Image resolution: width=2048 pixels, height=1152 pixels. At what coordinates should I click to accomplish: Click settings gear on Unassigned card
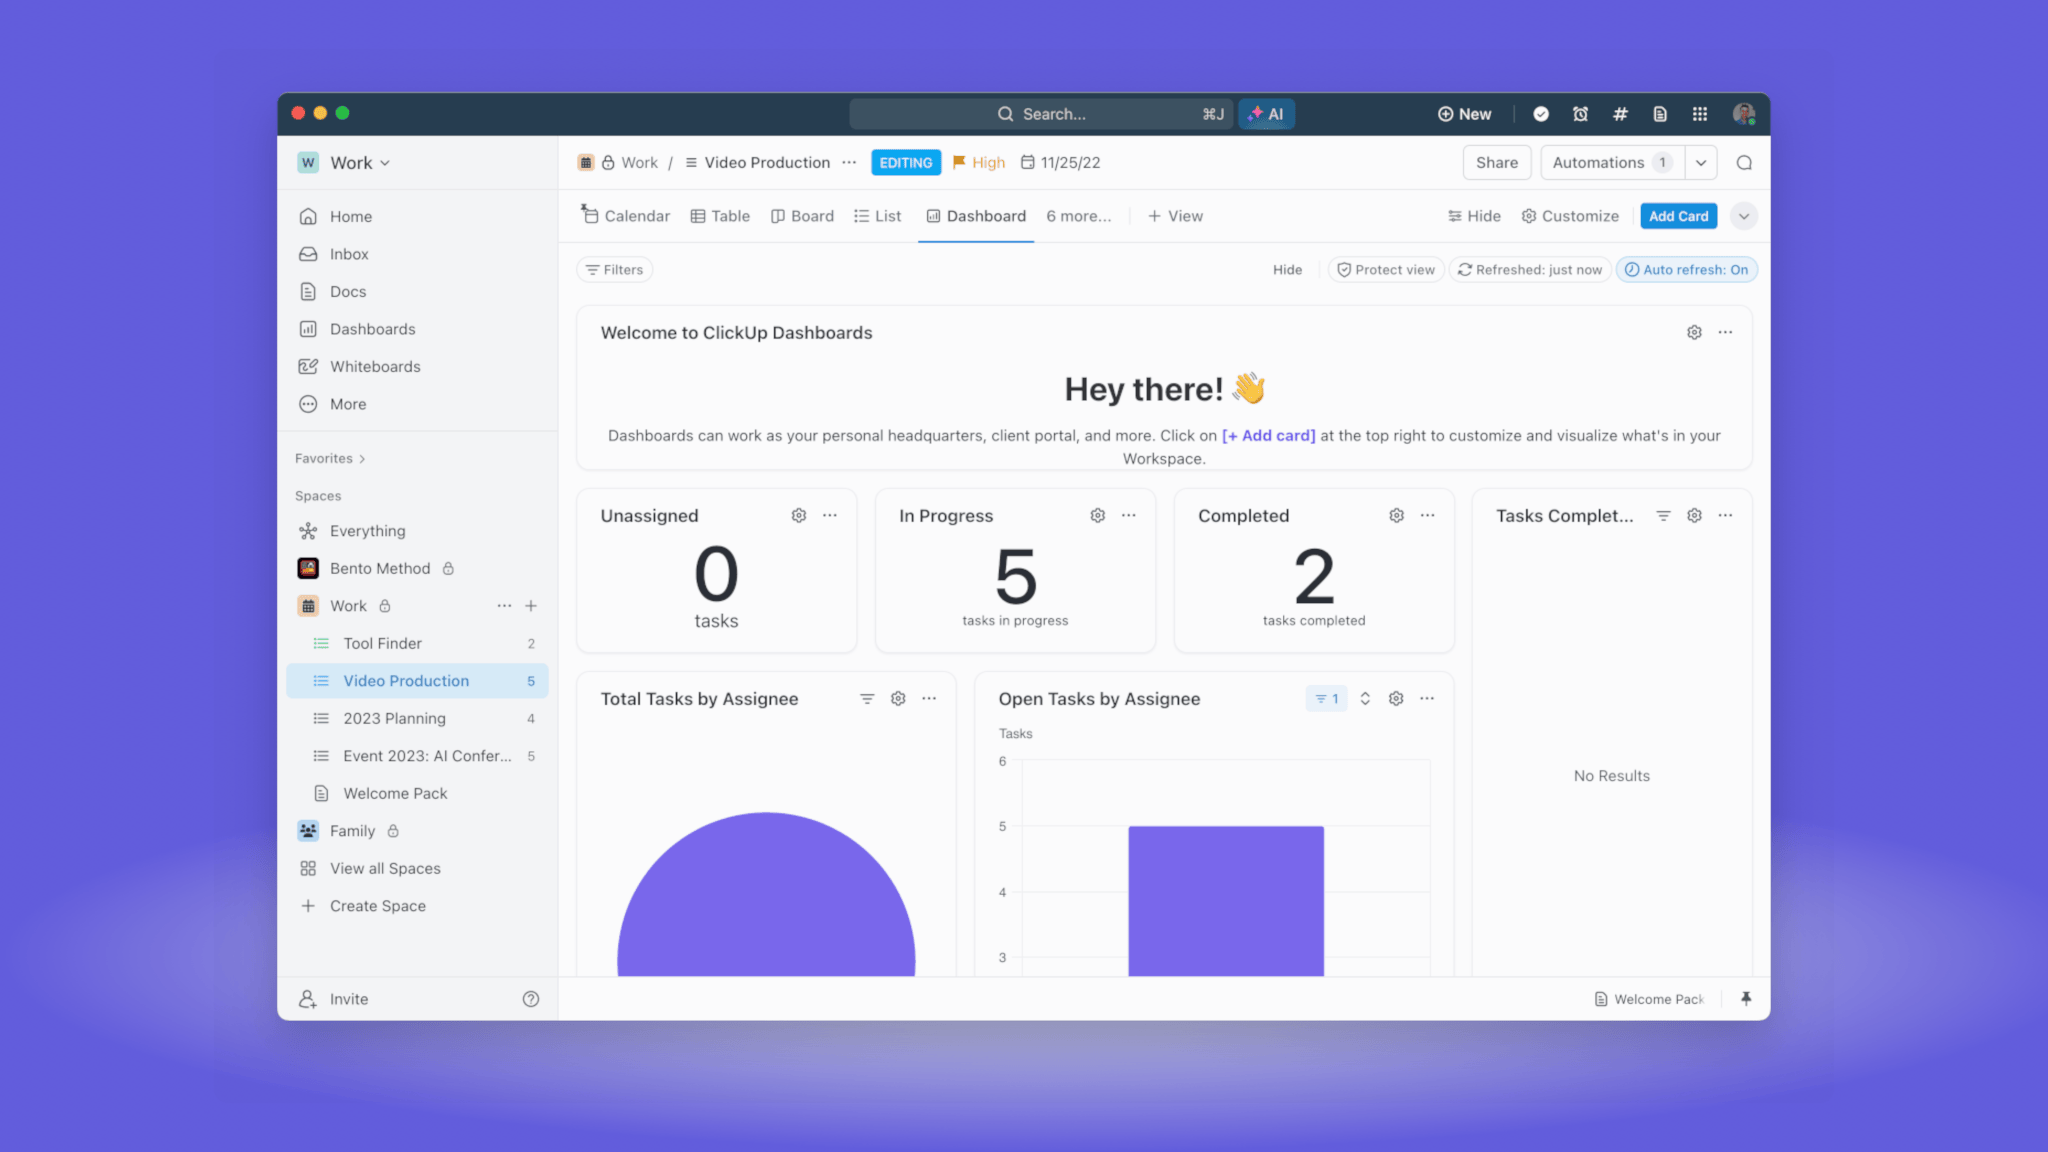(798, 515)
